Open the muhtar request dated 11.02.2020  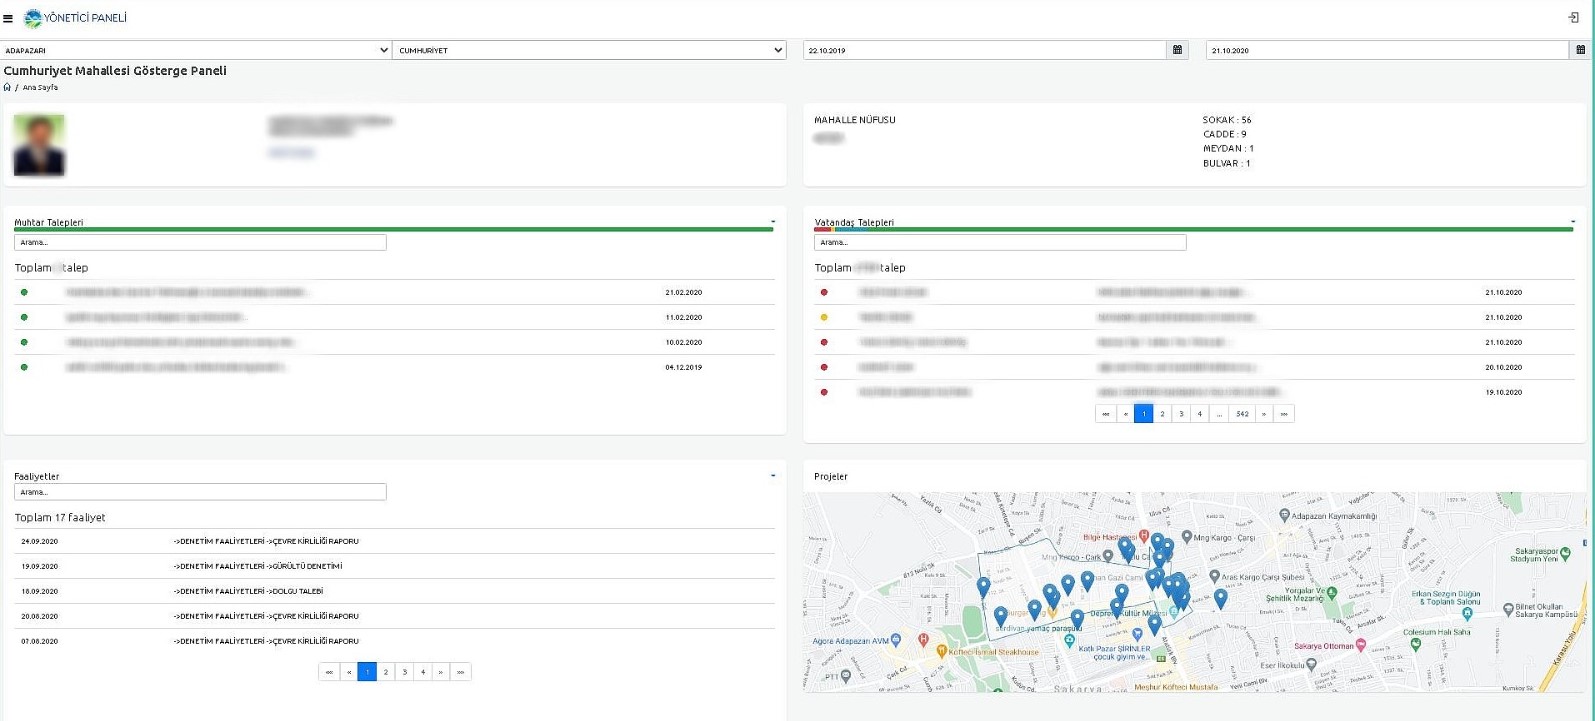(394, 317)
